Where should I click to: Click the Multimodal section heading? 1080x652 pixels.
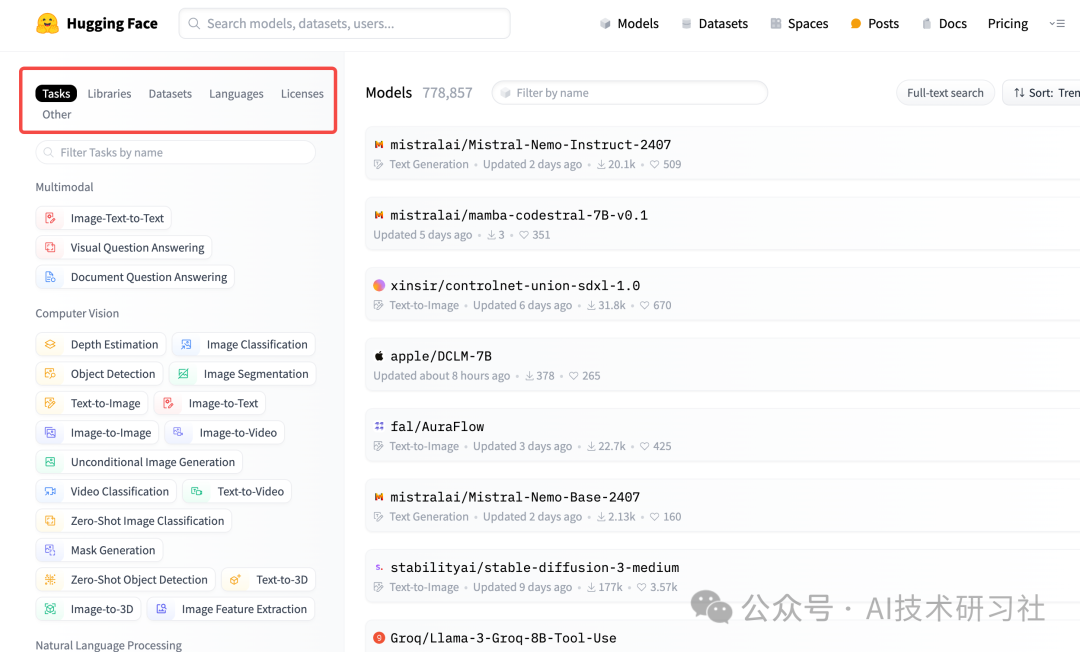(64, 187)
